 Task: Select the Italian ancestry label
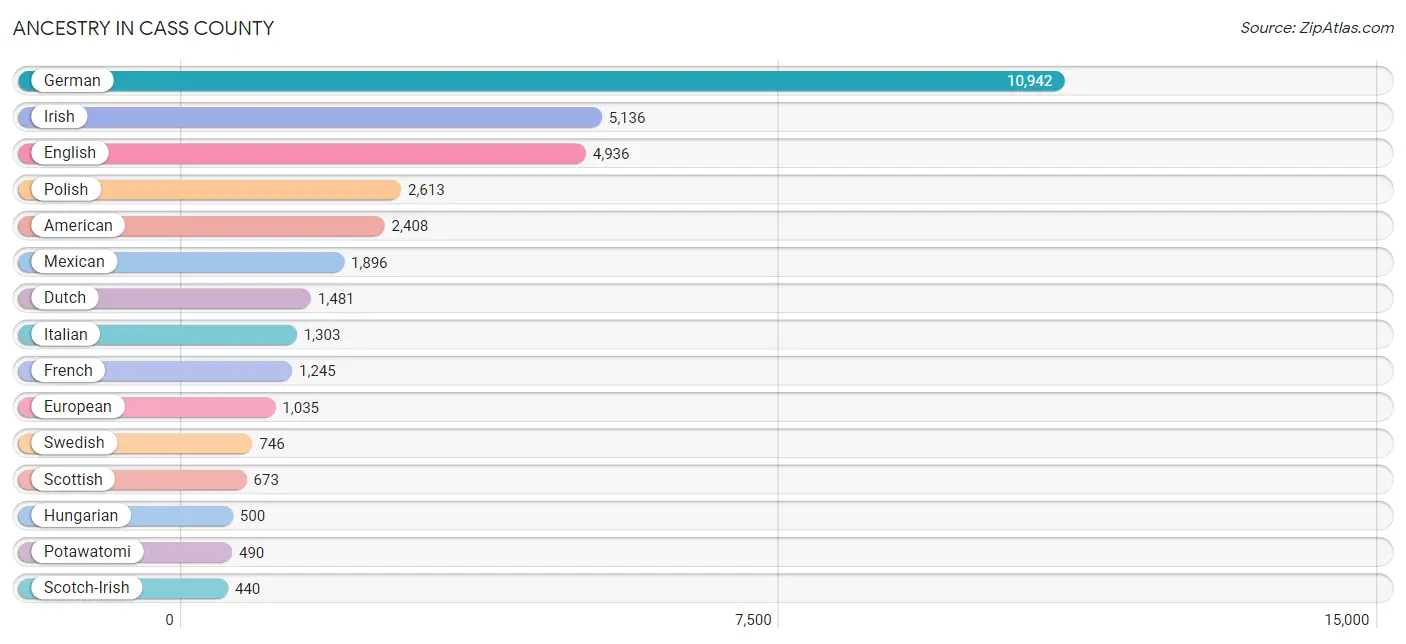click(x=66, y=334)
